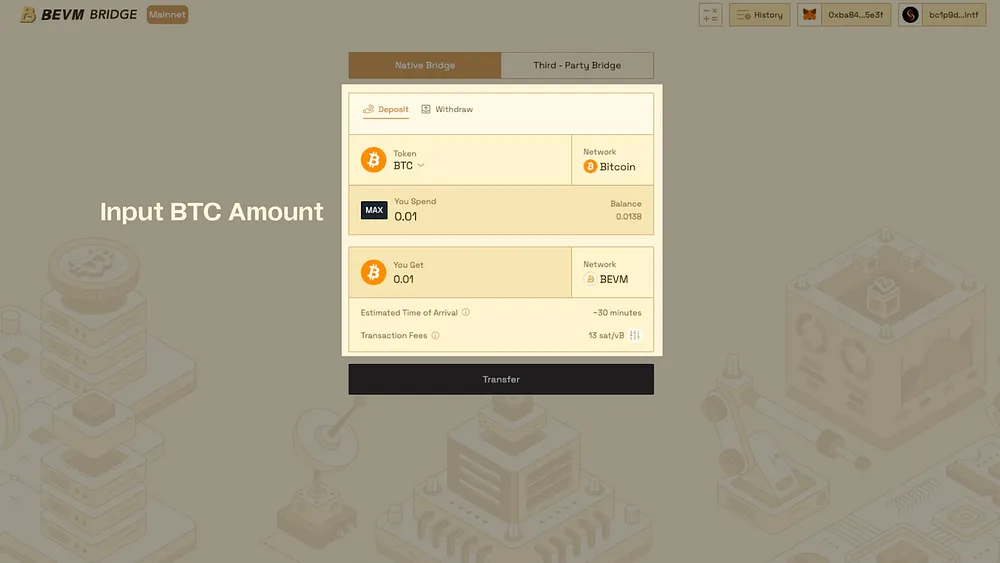1000x563 pixels.
Task: Expand the BTC token dropdown
Action: (x=420, y=166)
